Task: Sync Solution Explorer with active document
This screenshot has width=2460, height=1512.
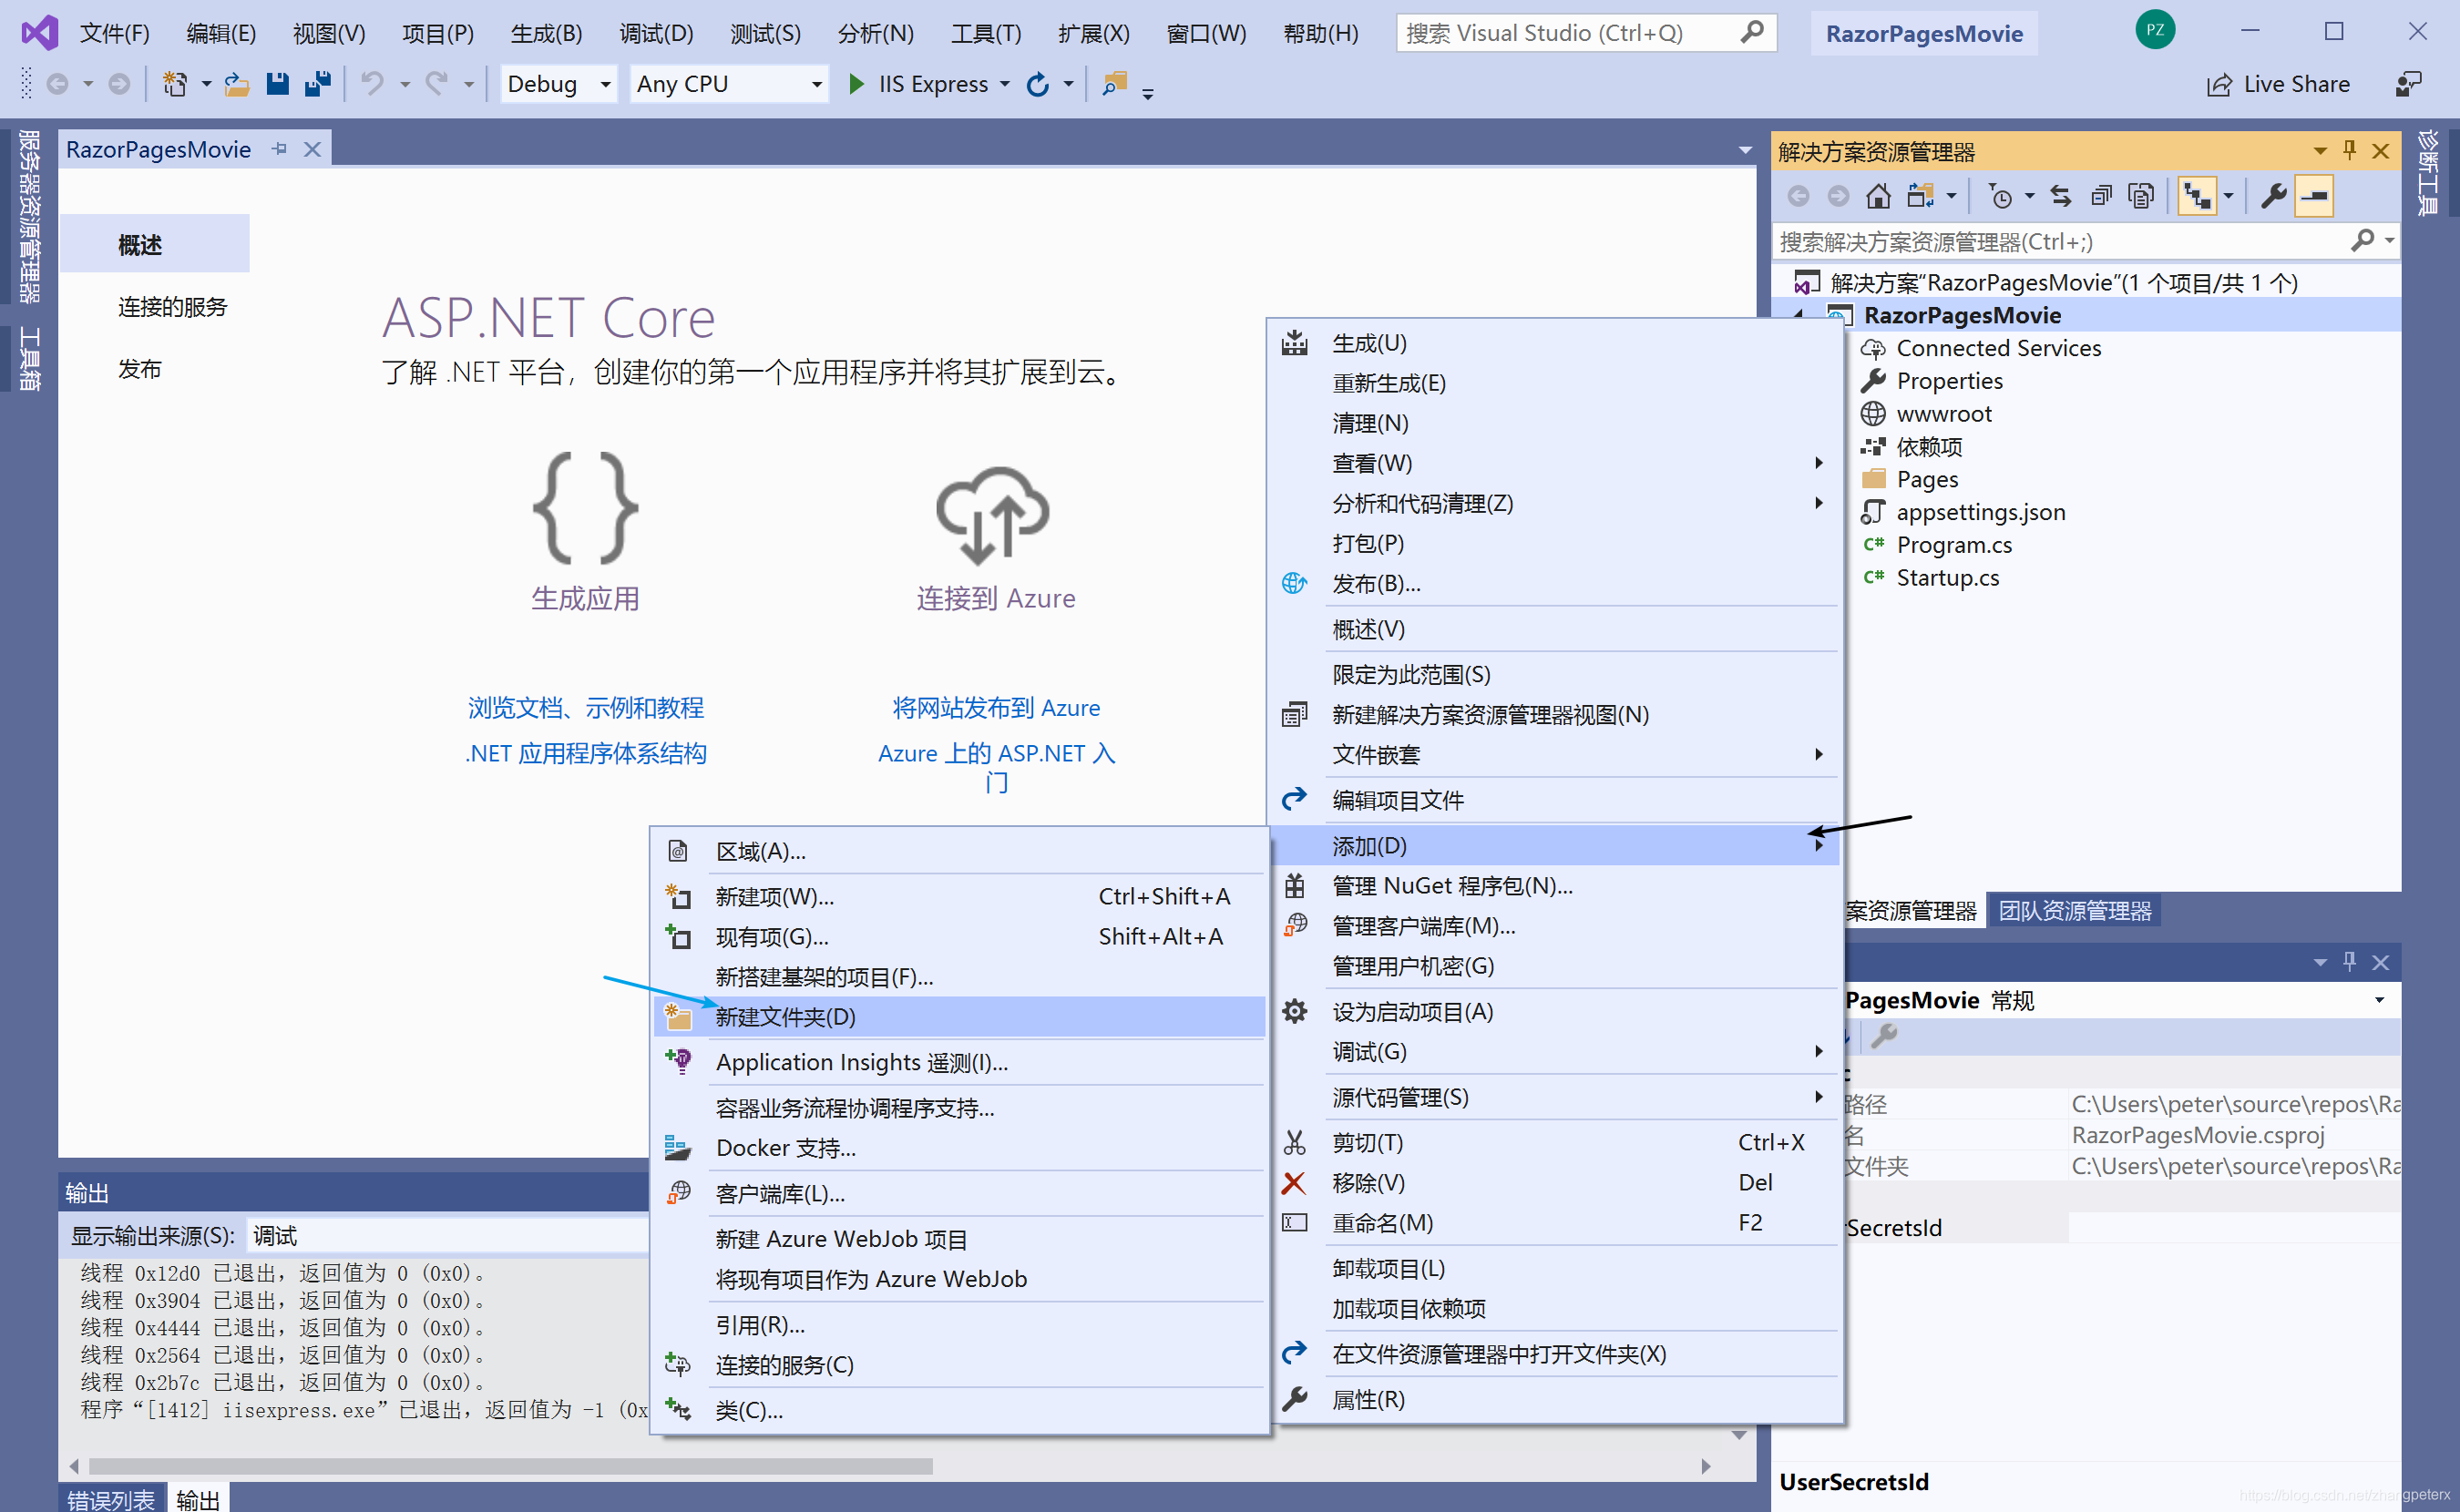Action: (x=2062, y=195)
